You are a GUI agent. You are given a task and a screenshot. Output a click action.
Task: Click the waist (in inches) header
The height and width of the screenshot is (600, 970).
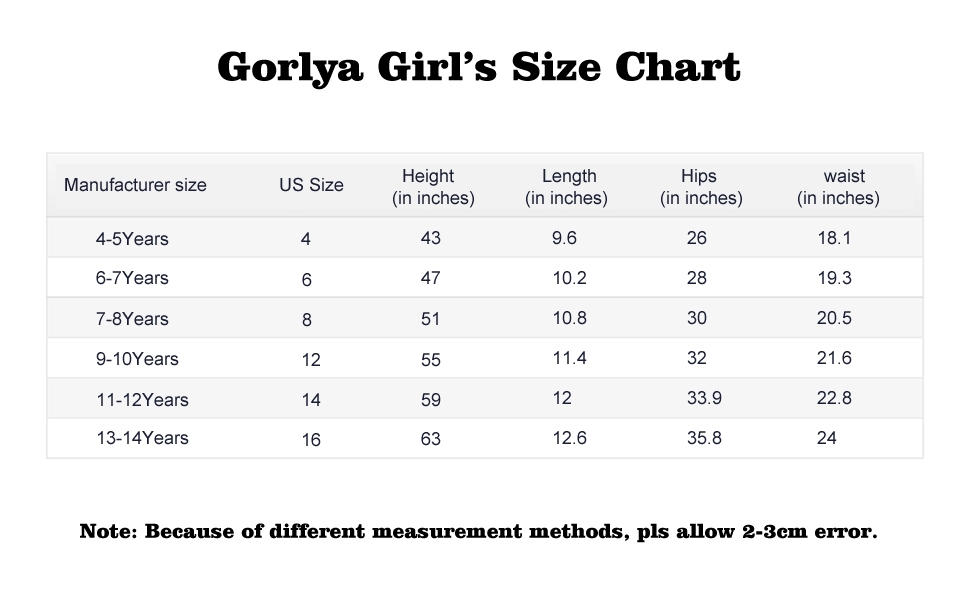click(x=838, y=187)
